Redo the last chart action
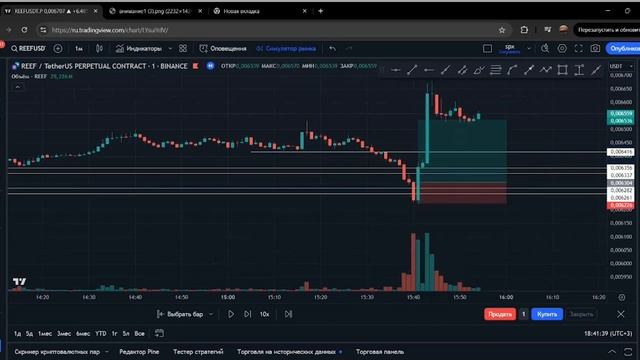 [349, 49]
